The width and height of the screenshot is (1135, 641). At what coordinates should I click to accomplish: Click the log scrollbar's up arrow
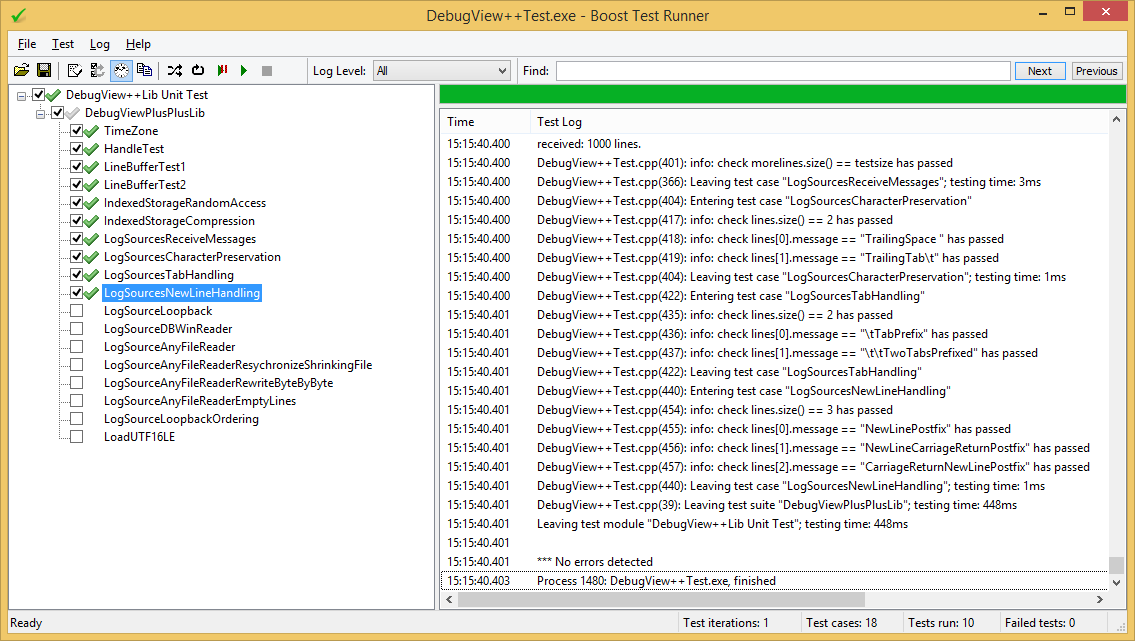1116,119
